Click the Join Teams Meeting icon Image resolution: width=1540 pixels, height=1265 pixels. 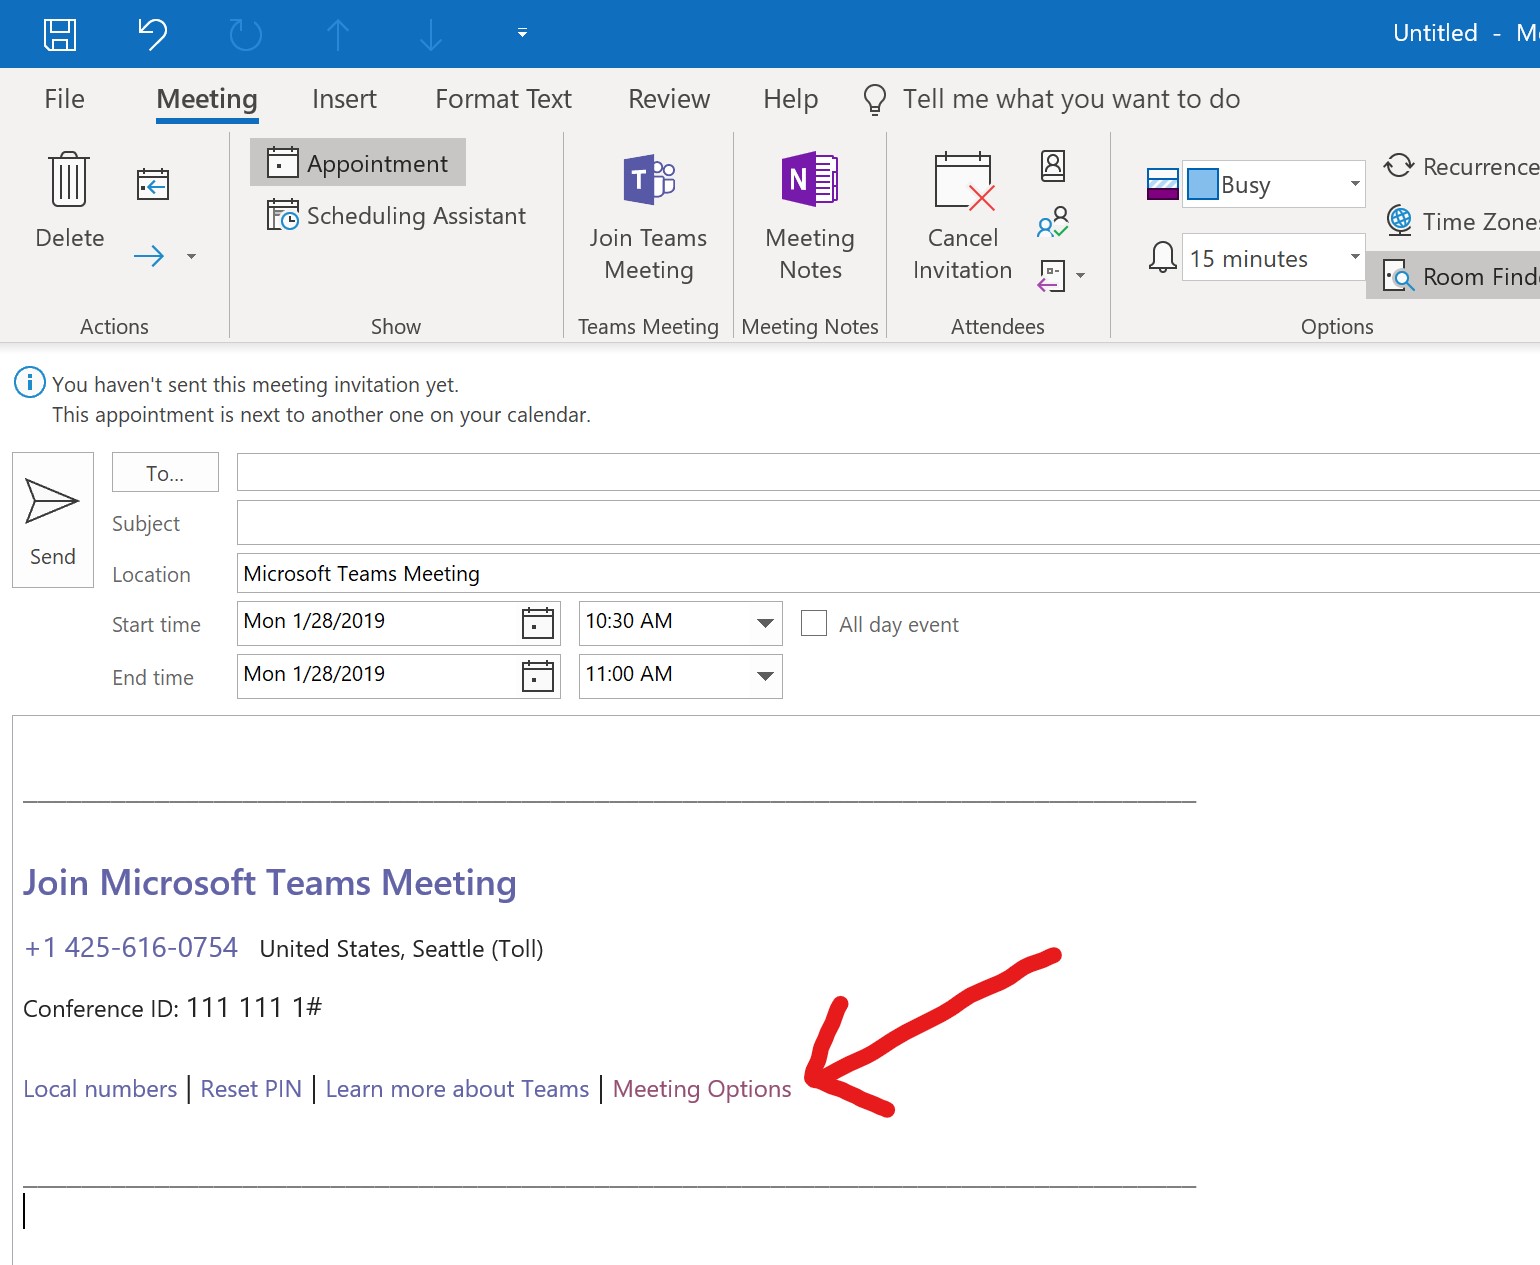tap(648, 181)
